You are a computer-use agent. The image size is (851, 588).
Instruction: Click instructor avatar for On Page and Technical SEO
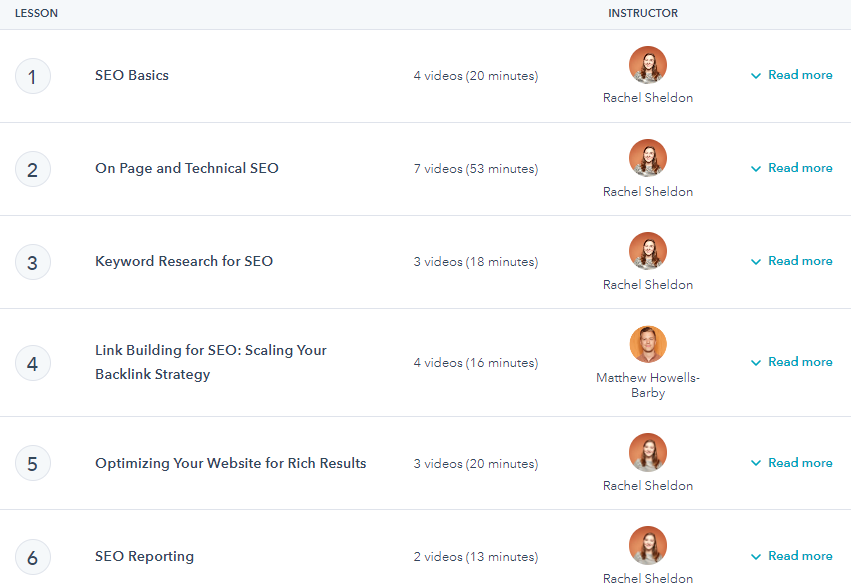point(648,158)
